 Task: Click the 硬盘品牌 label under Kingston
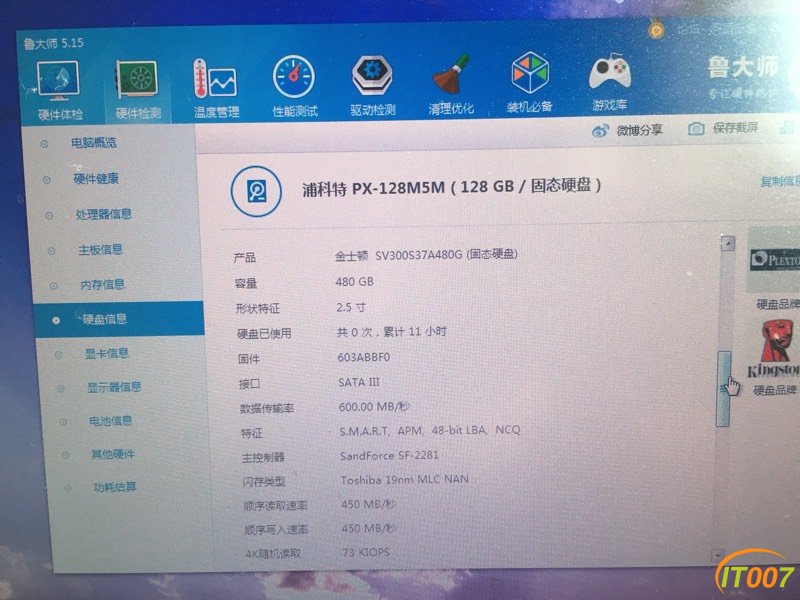tap(775, 390)
